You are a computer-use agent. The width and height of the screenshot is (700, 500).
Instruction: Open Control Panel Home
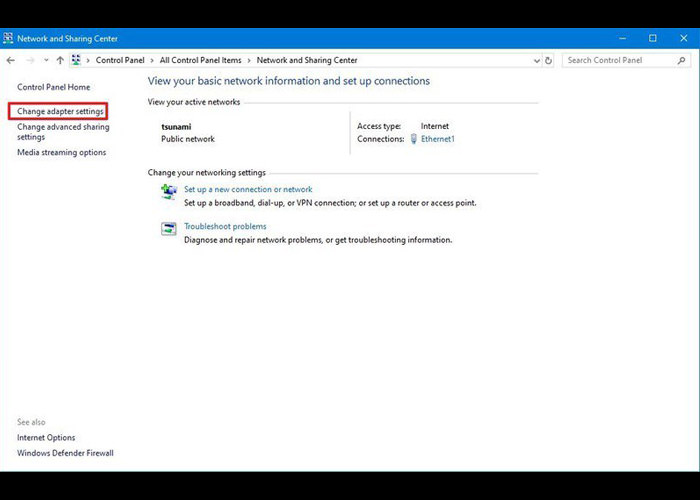point(54,87)
